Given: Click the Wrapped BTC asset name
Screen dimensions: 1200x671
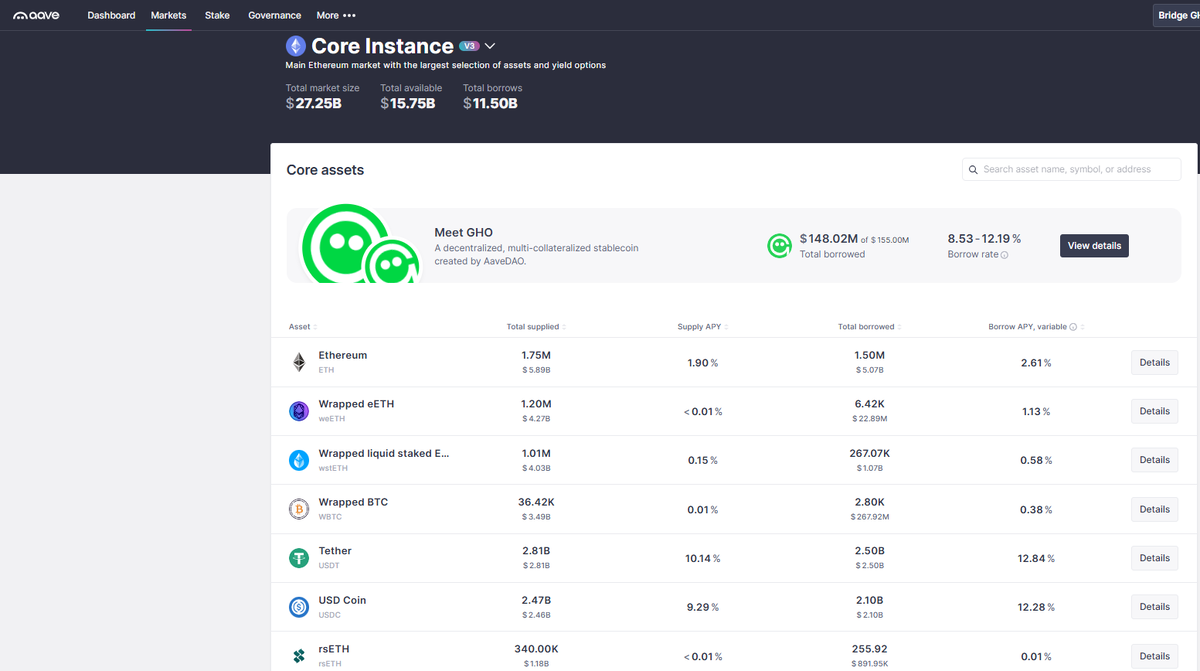Looking at the screenshot, I should [x=353, y=502].
